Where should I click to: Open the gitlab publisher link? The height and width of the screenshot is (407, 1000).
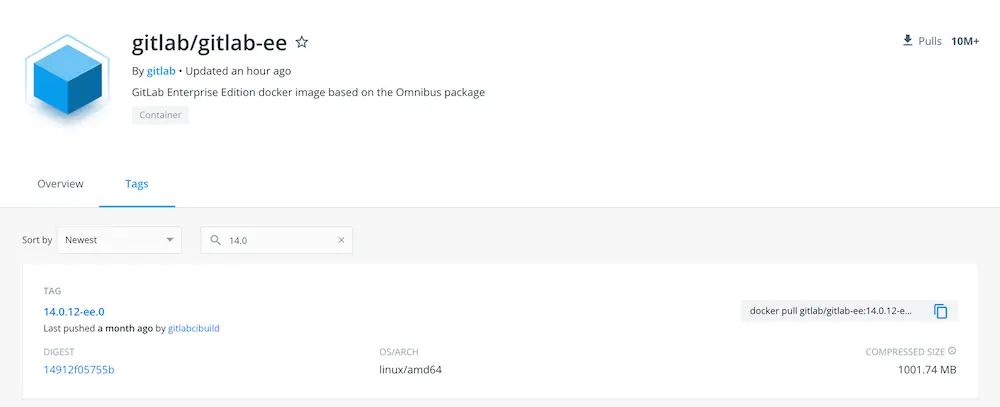pyautogui.click(x=161, y=71)
